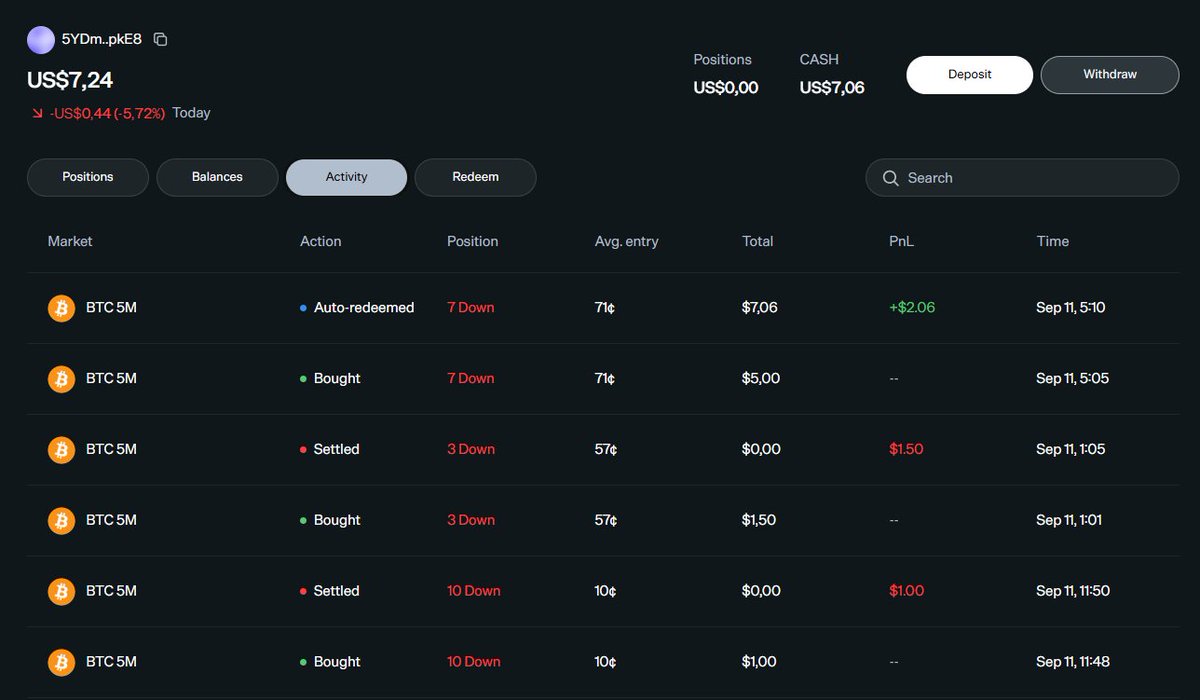The width and height of the screenshot is (1200, 700).
Task: Click Bitcoin icon in Sep 11, 1:01 row
Action: click(x=62, y=521)
